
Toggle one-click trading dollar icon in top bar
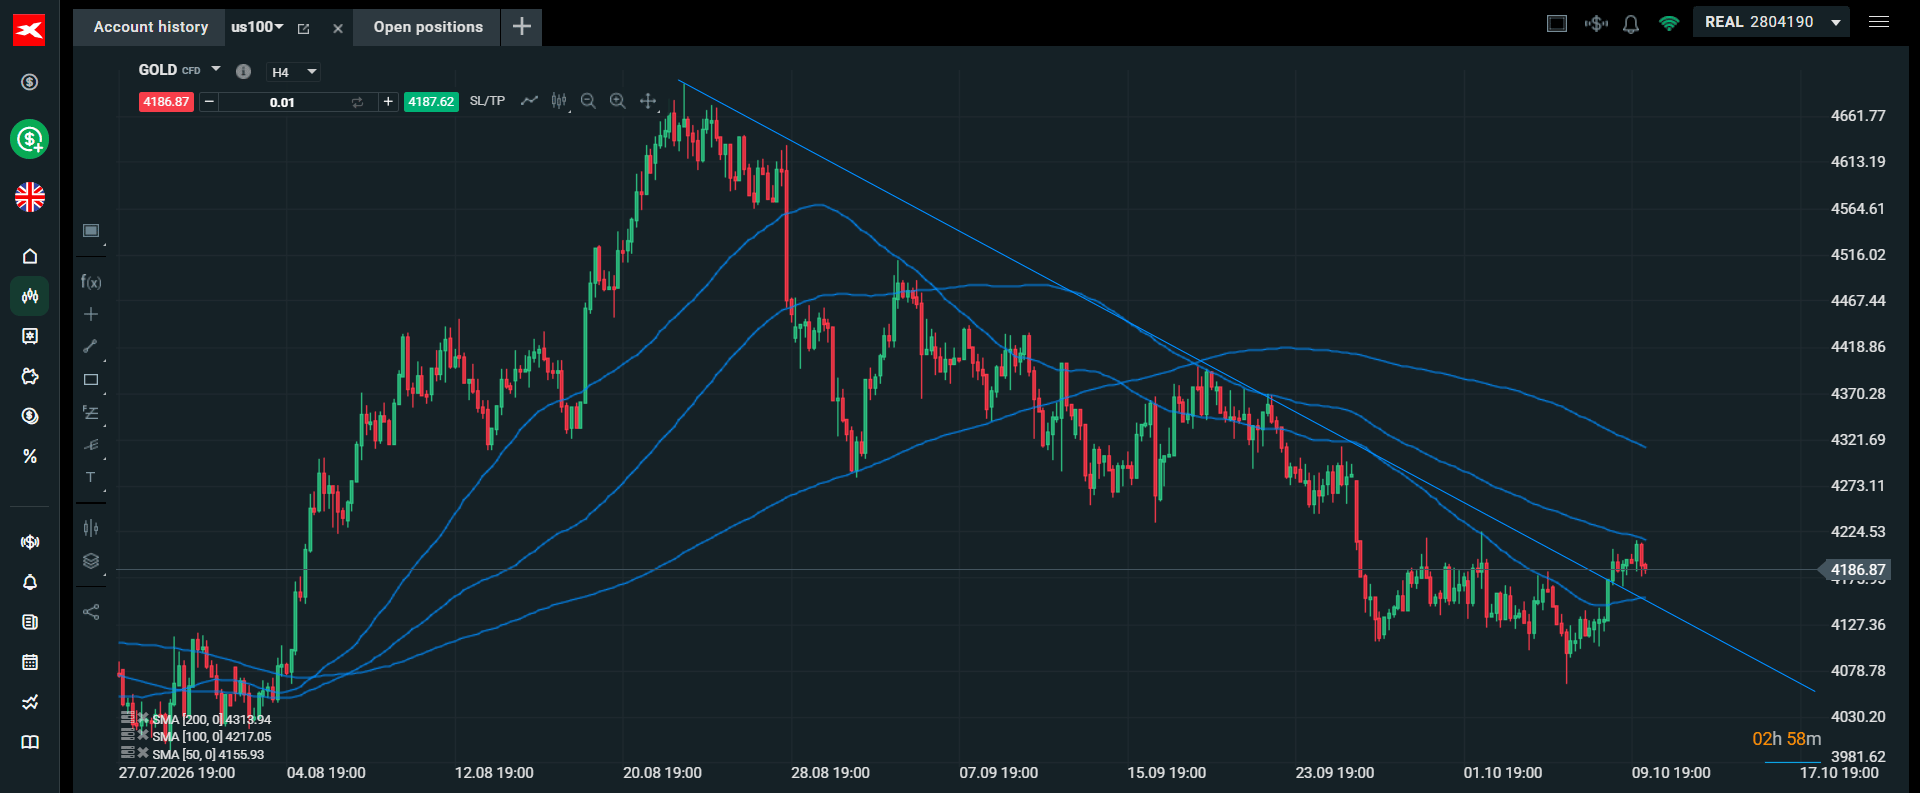coord(1596,23)
